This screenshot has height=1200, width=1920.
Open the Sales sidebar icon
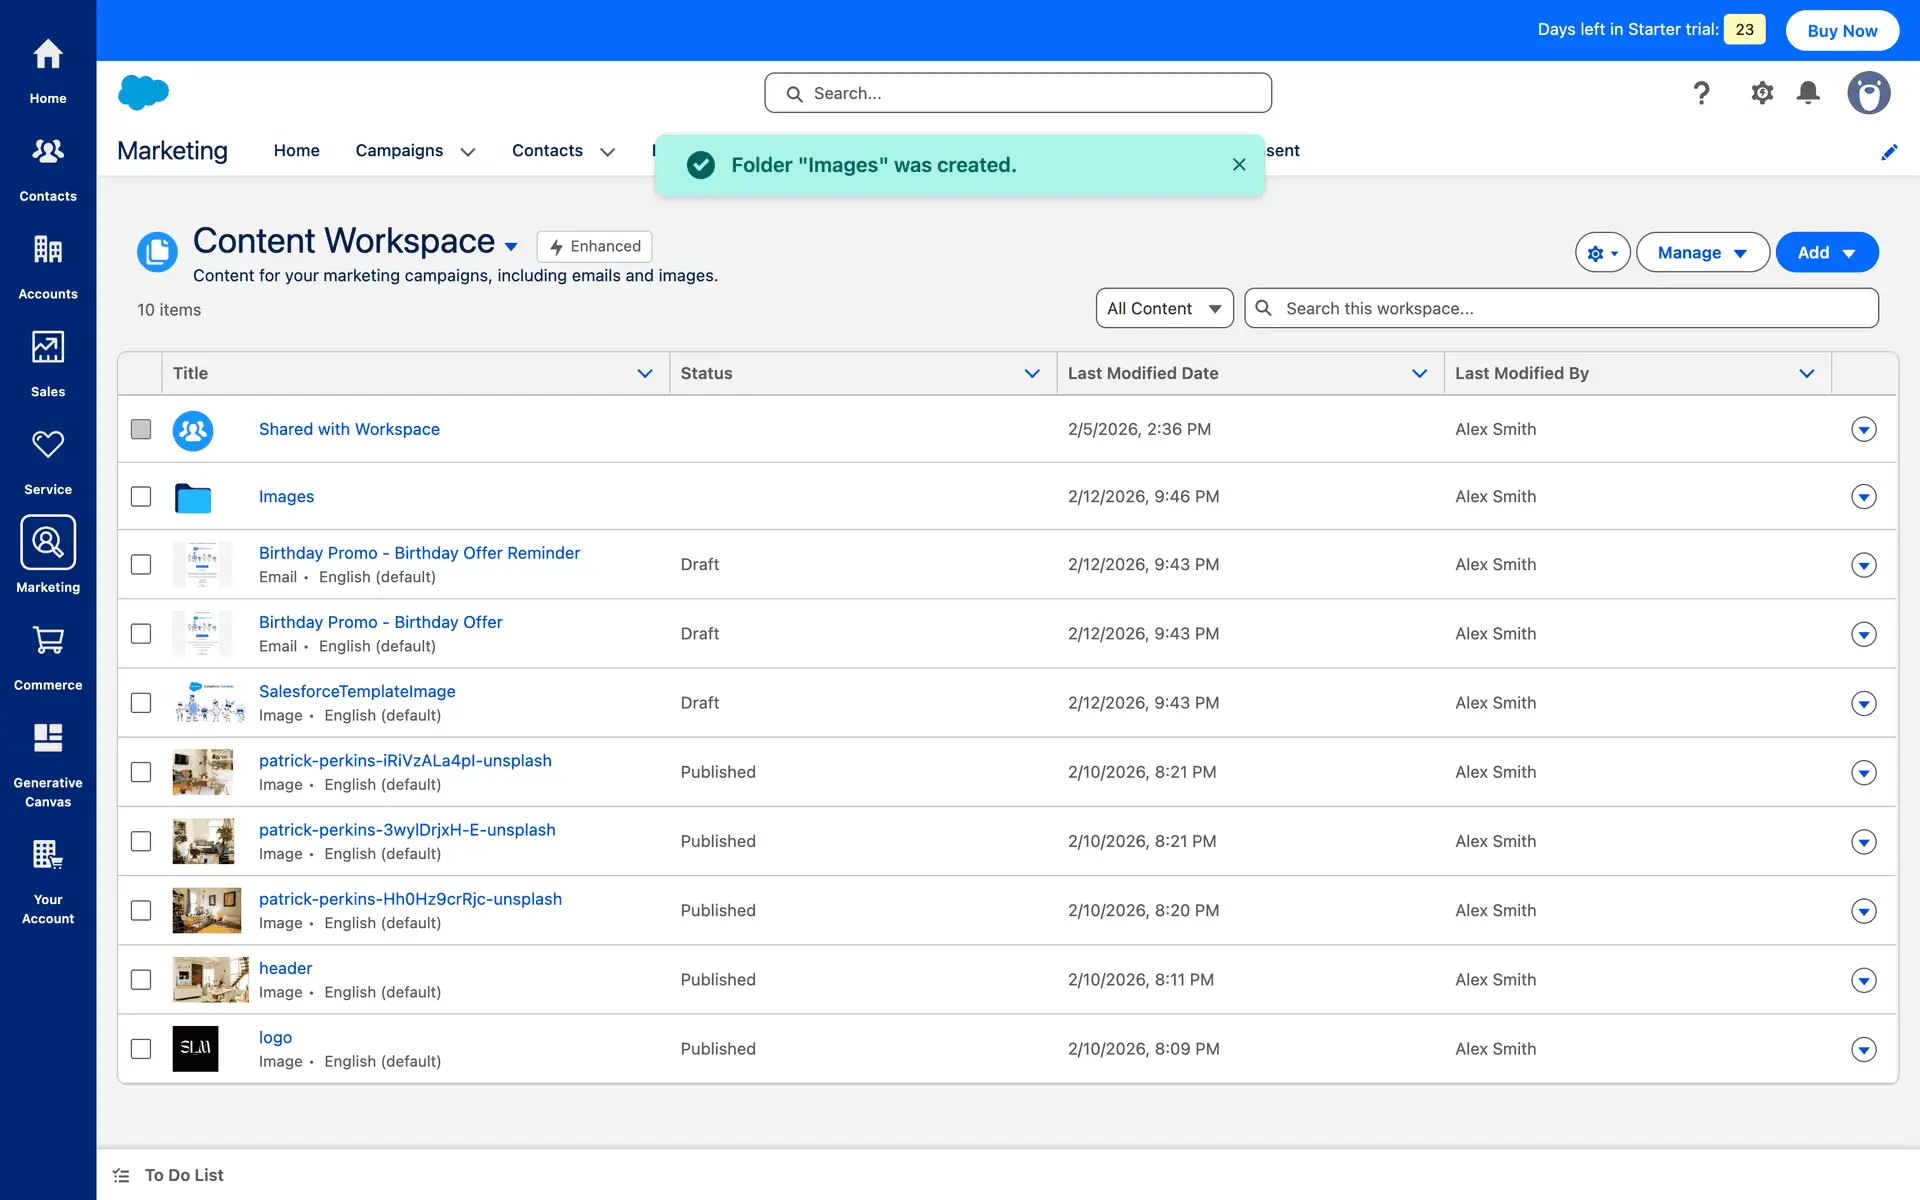[48, 348]
